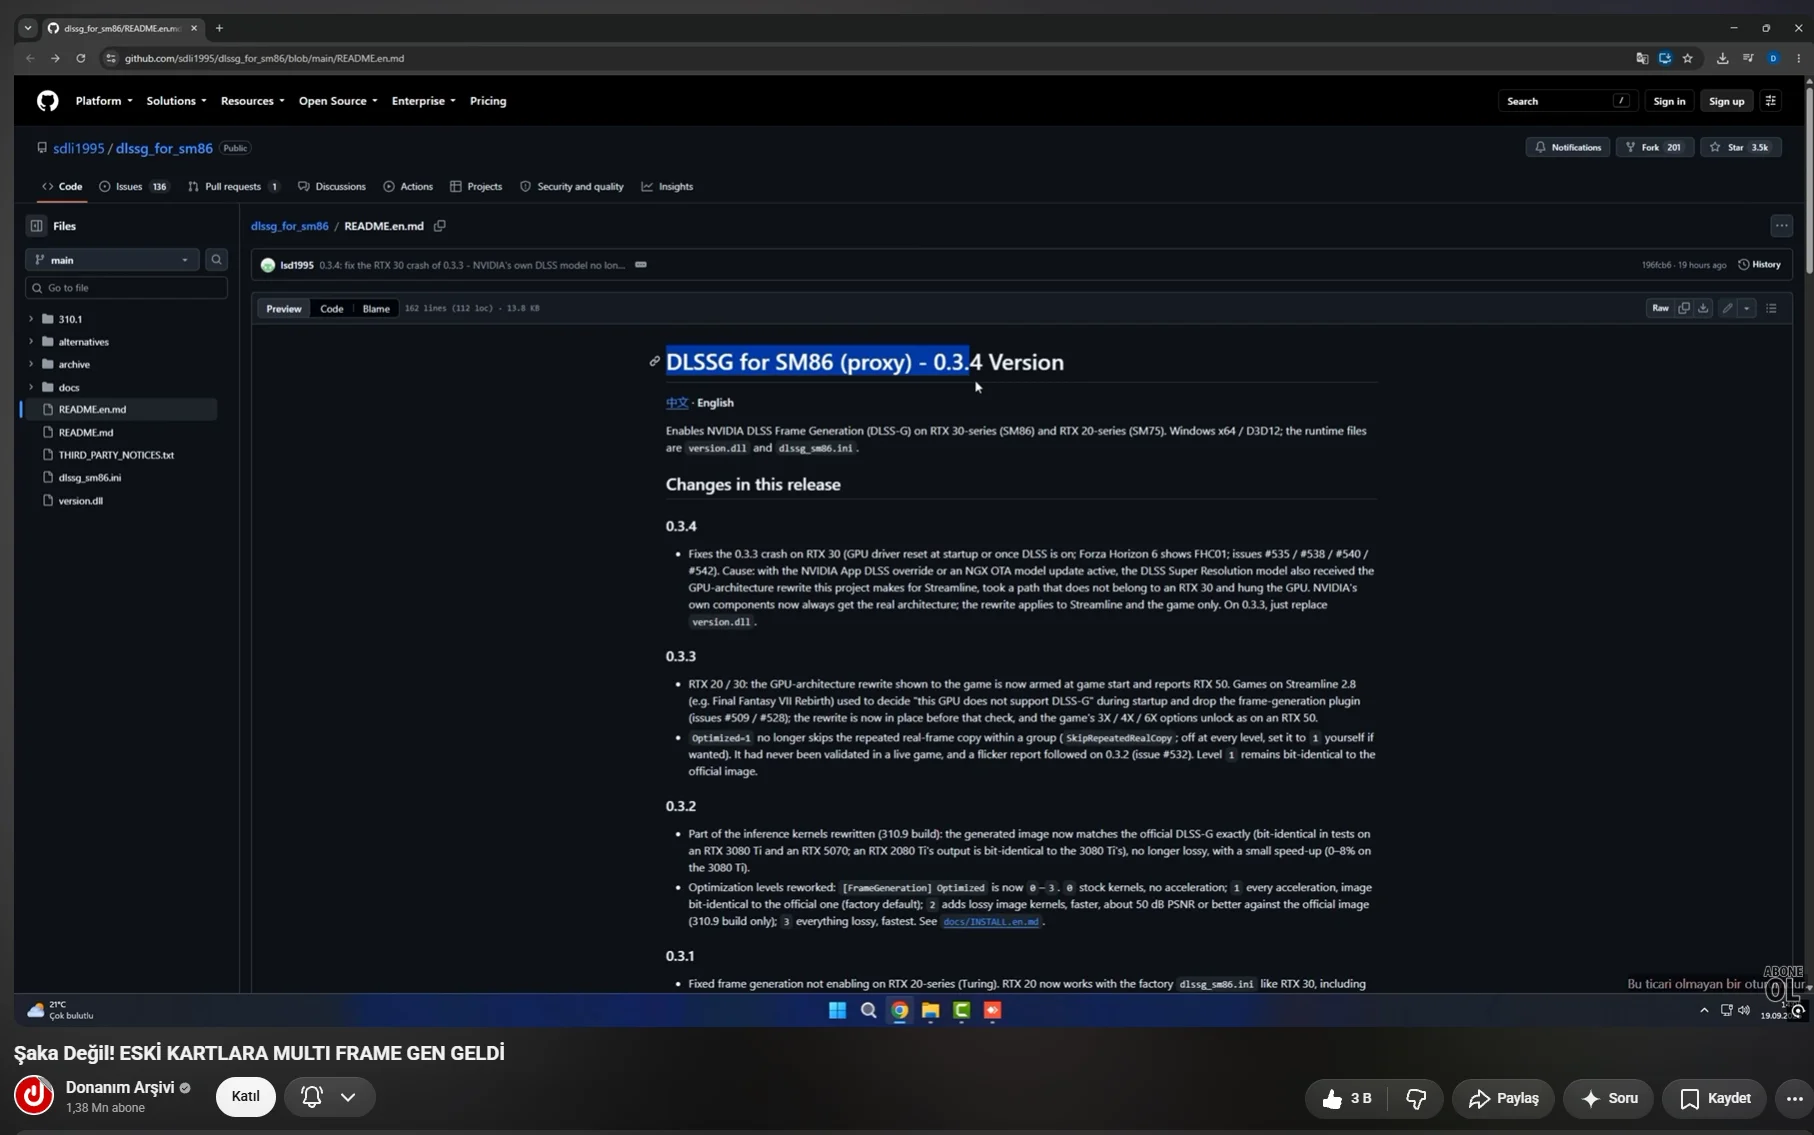This screenshot has height=1135, width=1814.
Task: Copy raw file contents icon
Action: pos(1684,308)
